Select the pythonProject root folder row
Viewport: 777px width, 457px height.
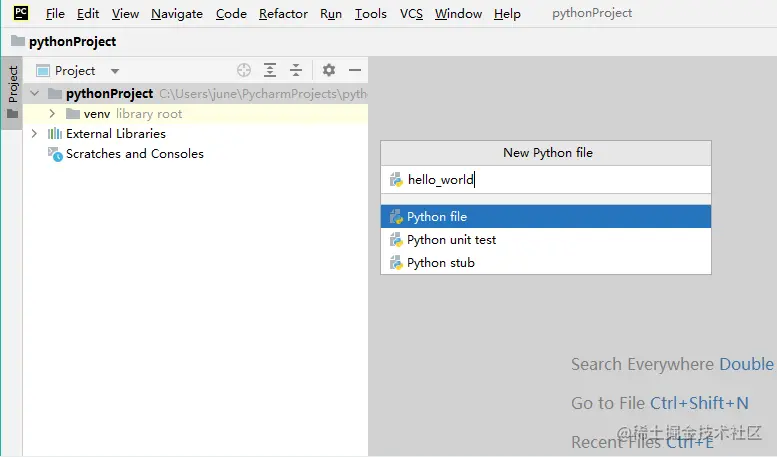pyautogui.click(x=195, y=94)
